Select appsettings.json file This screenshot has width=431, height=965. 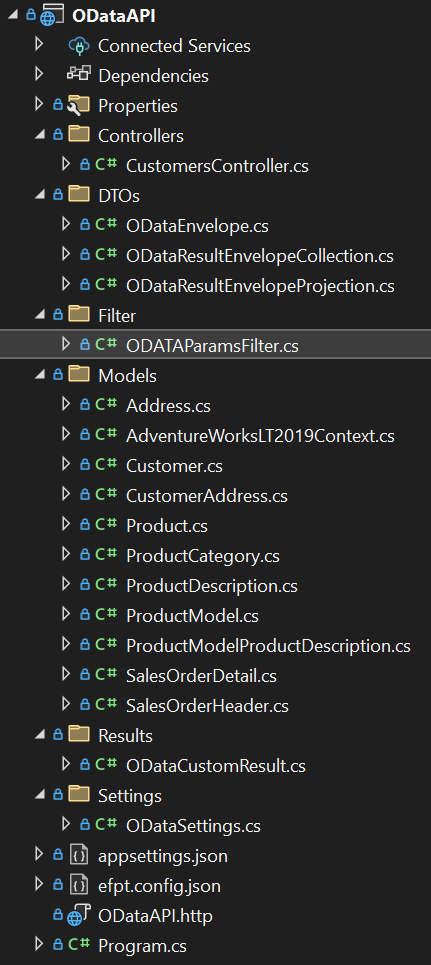coord(163,856)
